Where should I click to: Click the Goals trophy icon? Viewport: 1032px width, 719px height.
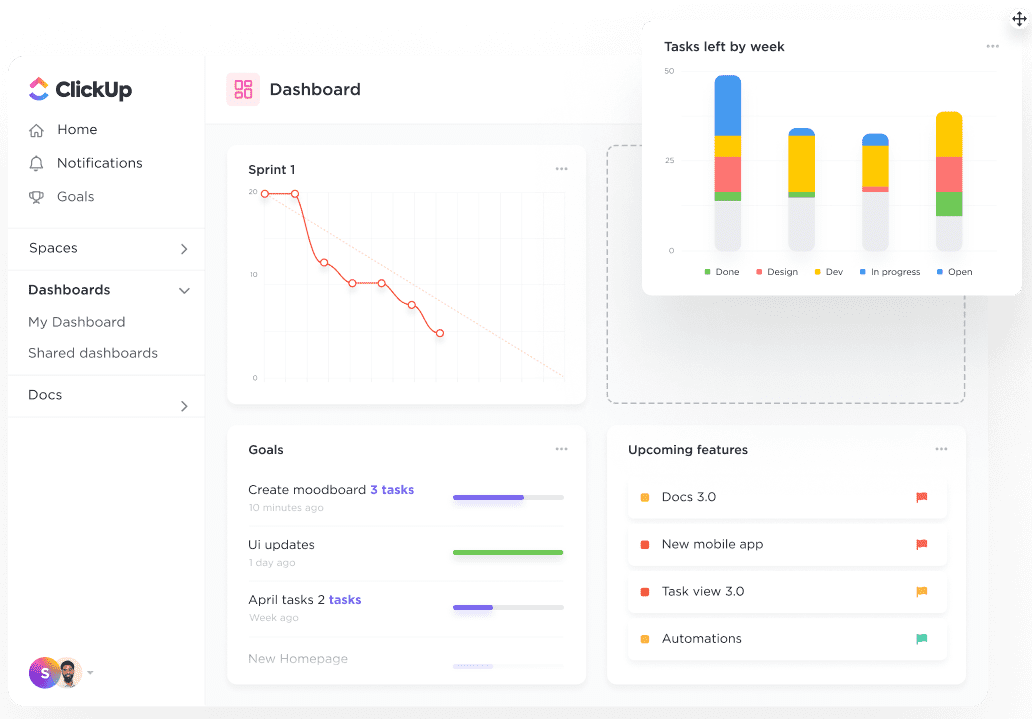(37, 197)
